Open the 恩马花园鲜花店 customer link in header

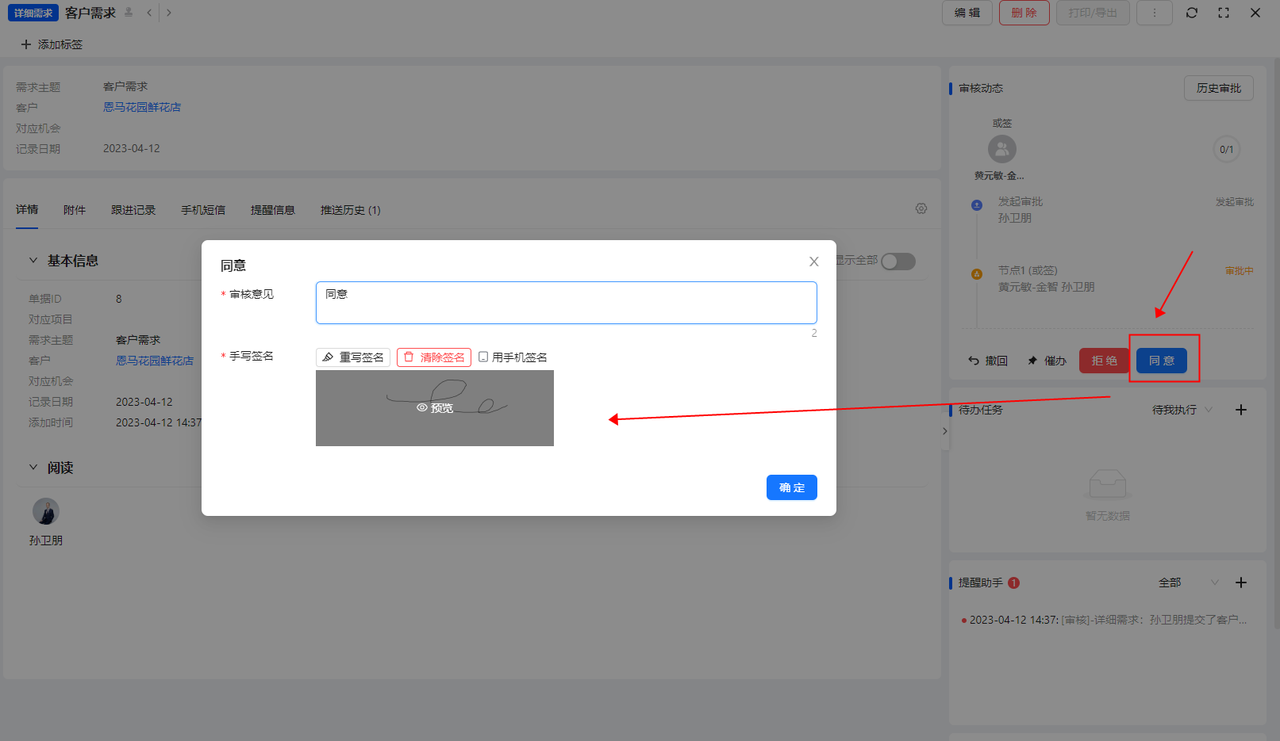pos(142,107)
